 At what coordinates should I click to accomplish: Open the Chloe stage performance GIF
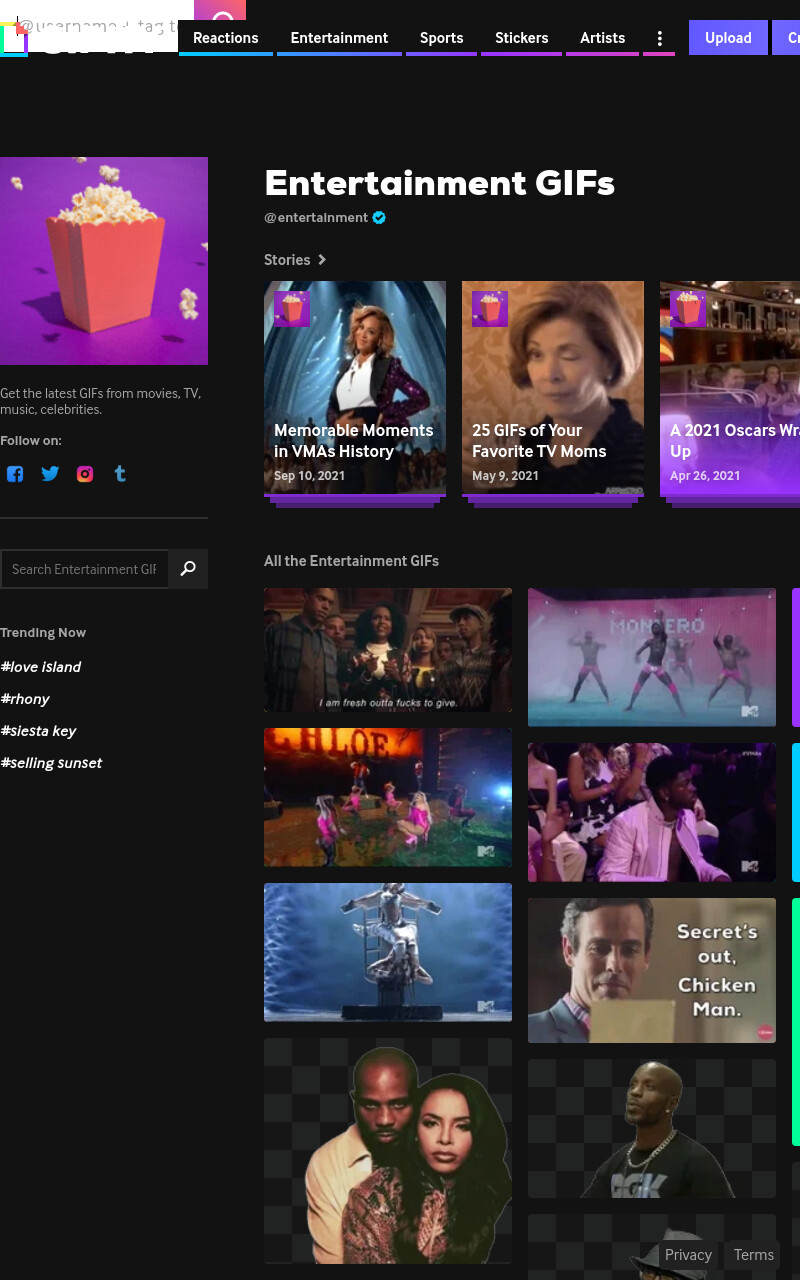(388, 797)
